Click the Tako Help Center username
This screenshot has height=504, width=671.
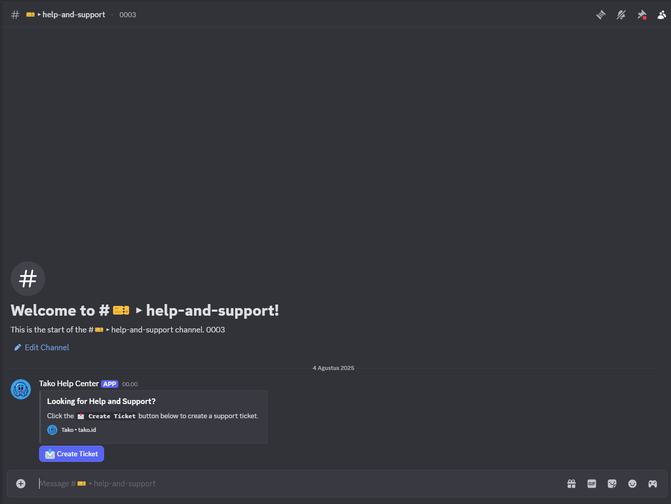69,384
